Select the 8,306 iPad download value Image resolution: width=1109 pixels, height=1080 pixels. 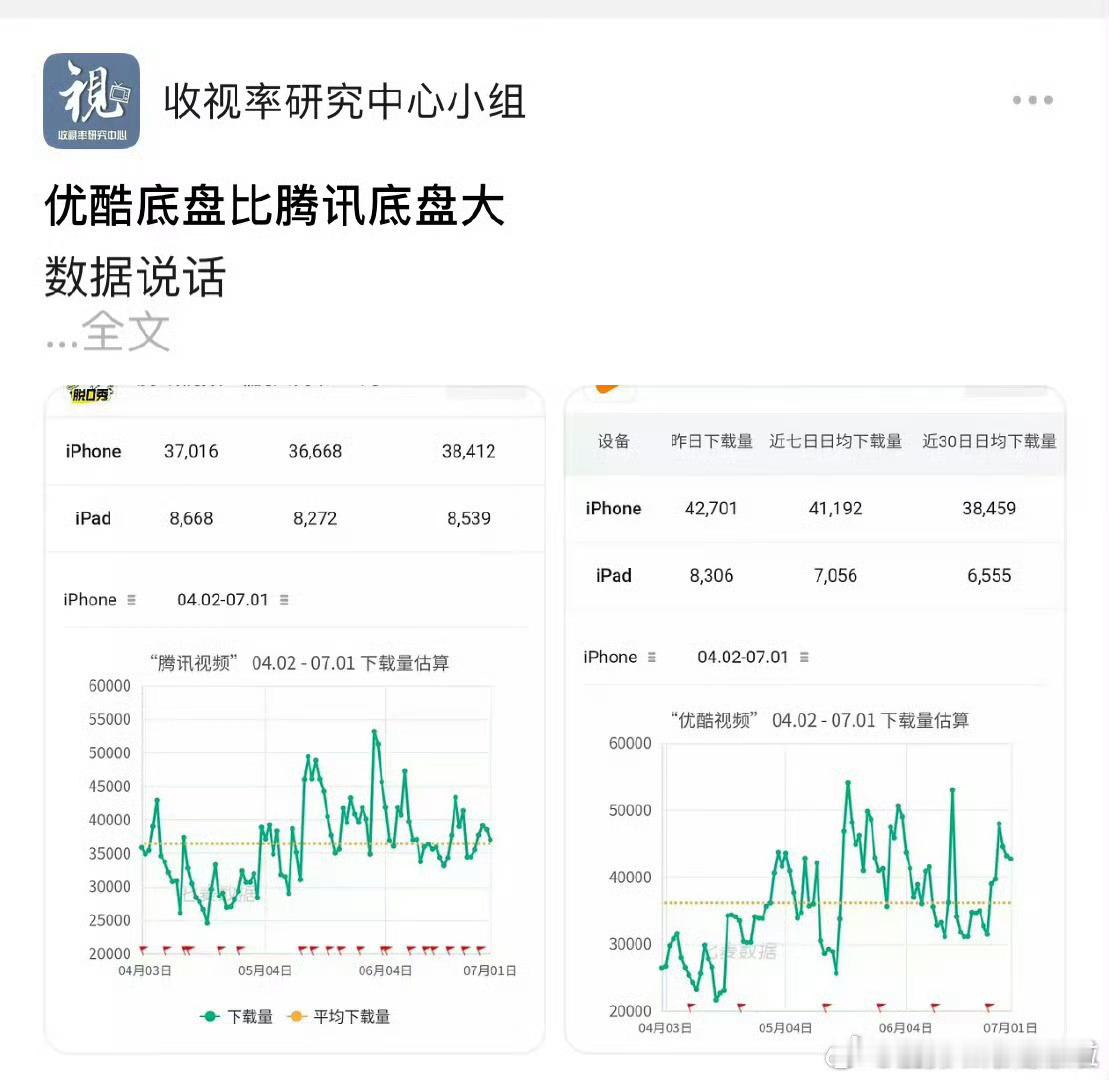712,576
